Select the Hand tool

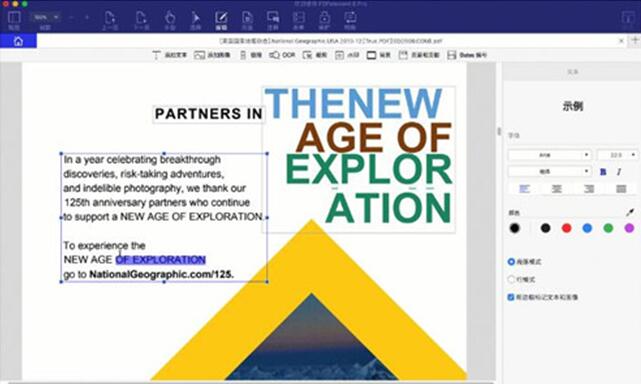tap(170, 18)
